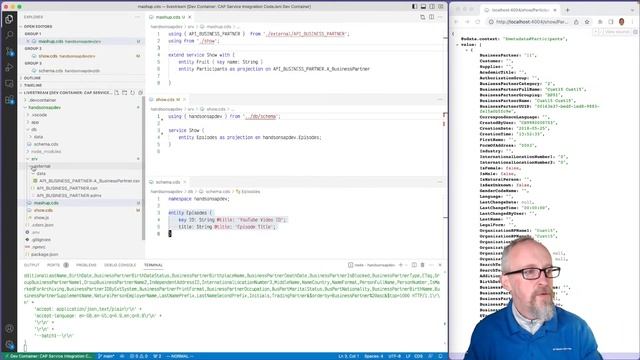The image size is (640, 360).
Task: Click the browser address bar URL
Action: click(x=531, y=22)
